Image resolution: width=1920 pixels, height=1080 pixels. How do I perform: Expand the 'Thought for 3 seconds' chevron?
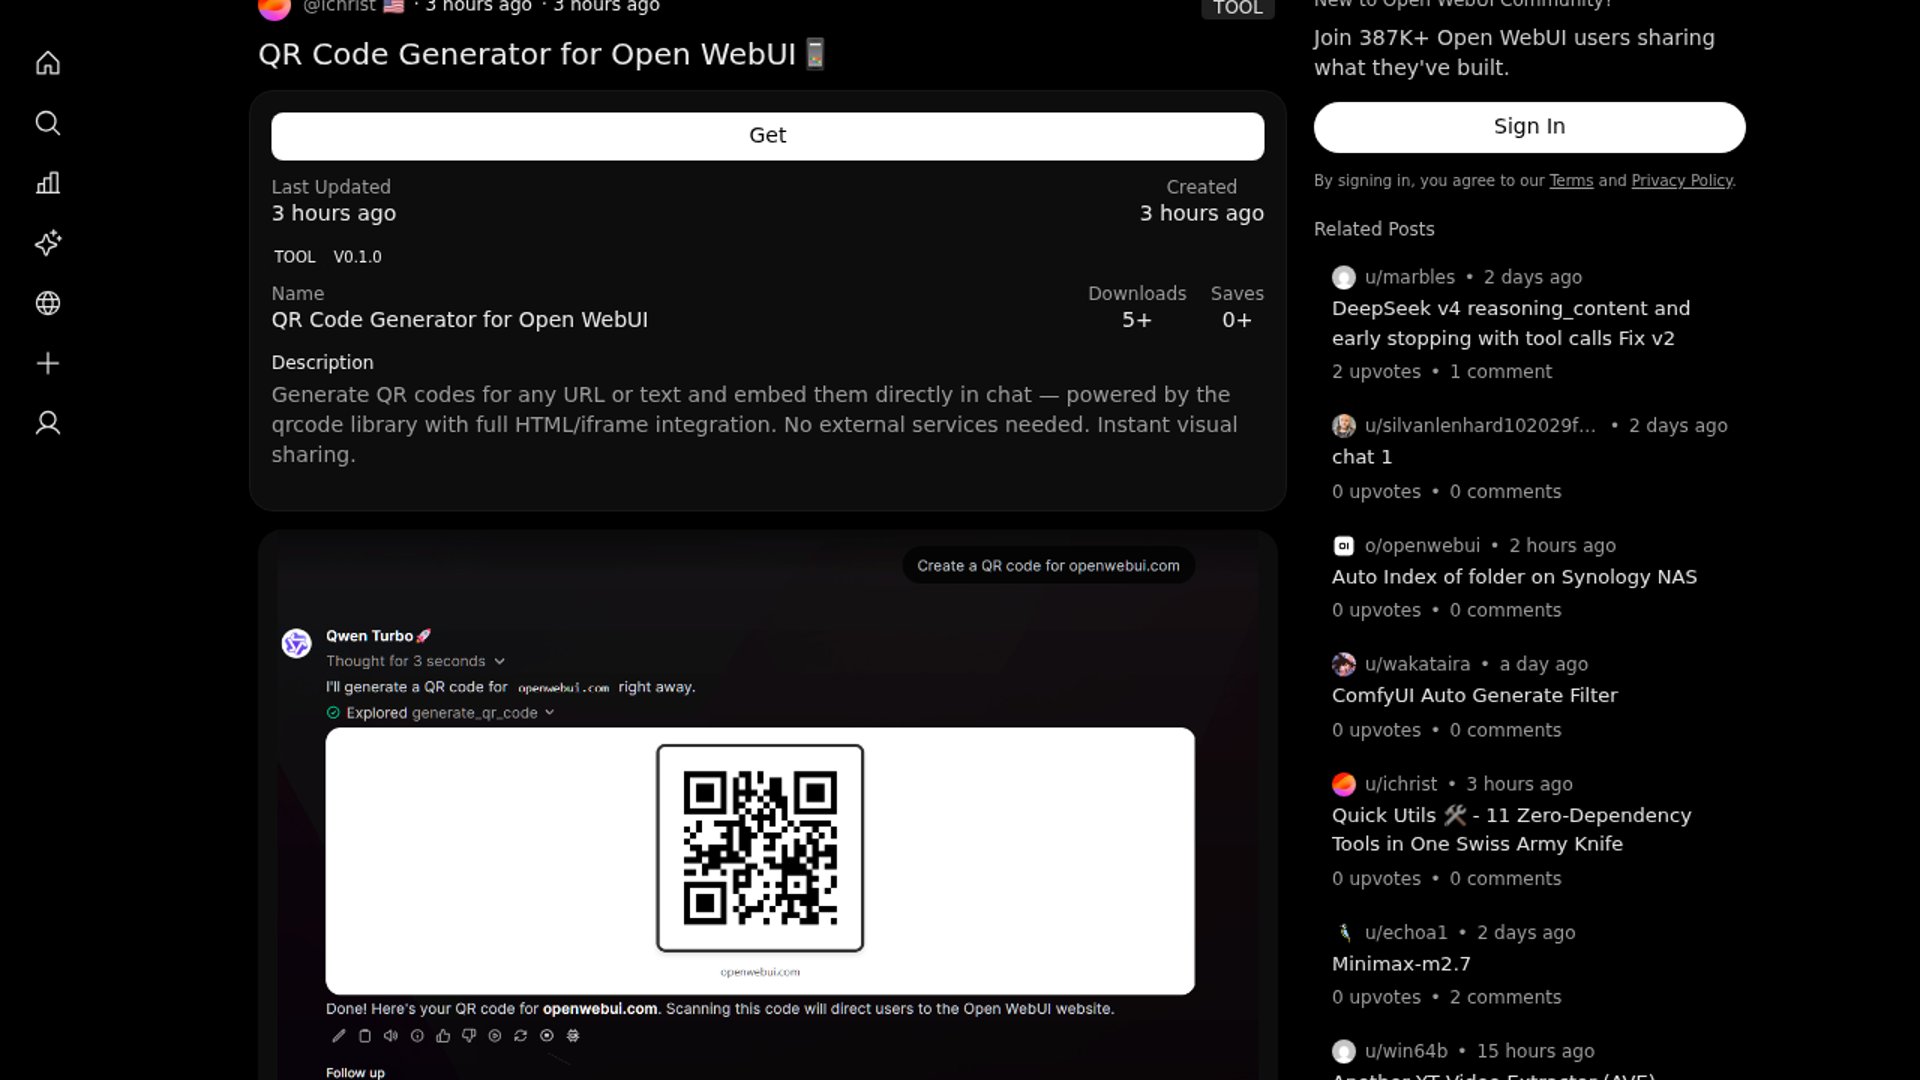click(x=499, y=661)
